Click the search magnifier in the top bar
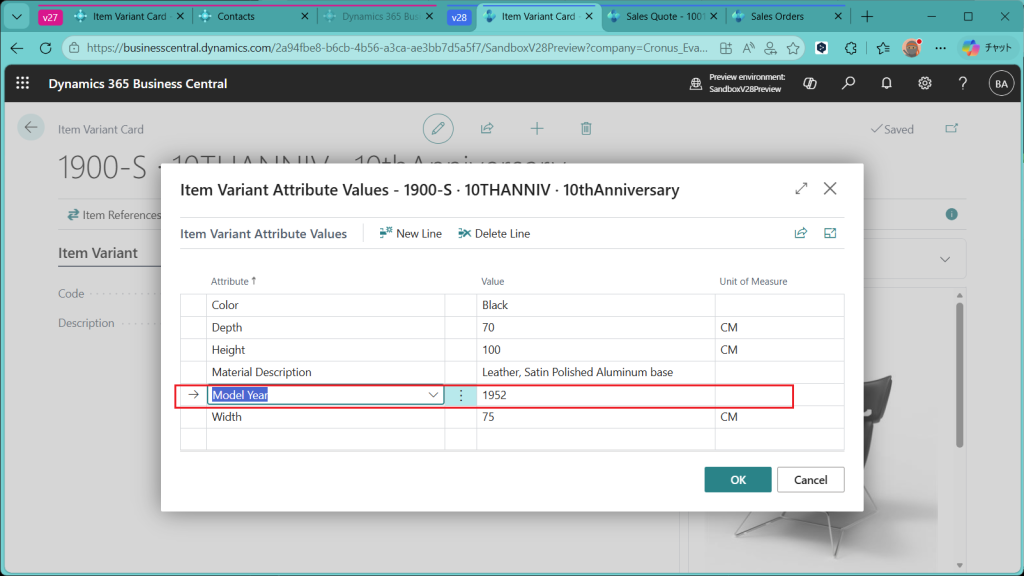 pyautogui.click(x=848, y=84)
